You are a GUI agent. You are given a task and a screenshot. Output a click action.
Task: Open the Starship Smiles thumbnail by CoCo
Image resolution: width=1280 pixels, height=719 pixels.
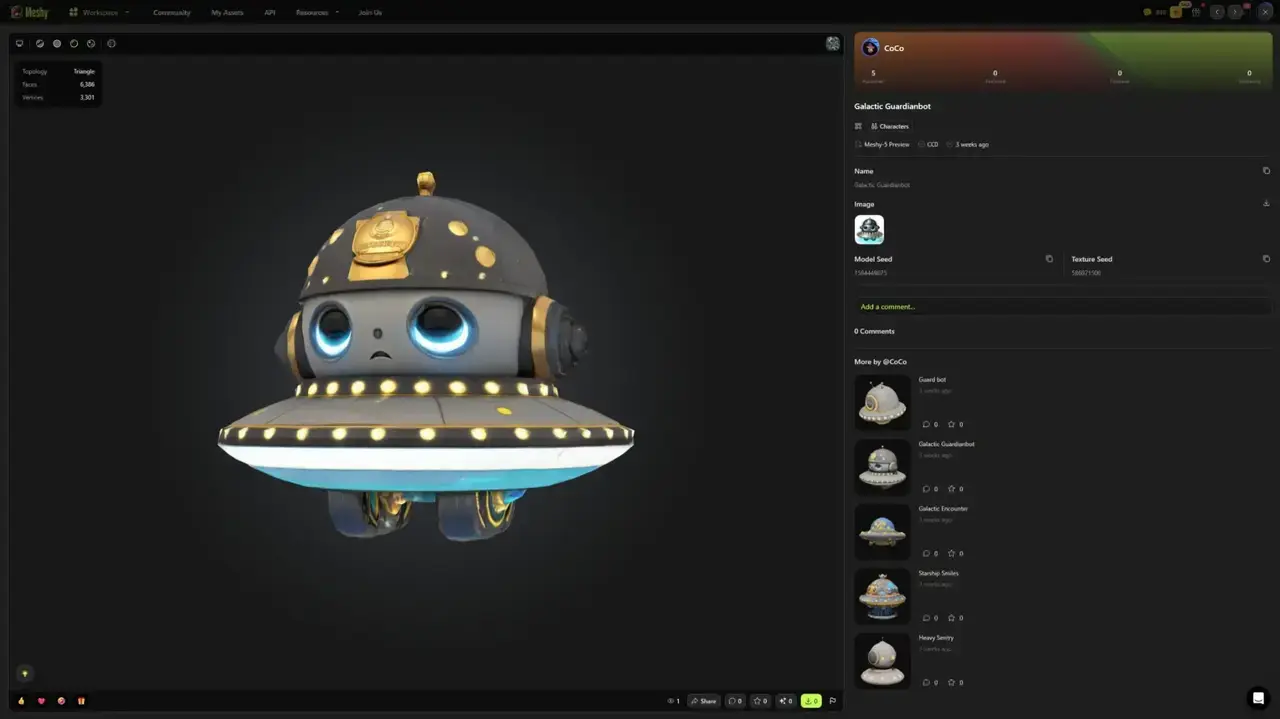pos(882,595)
